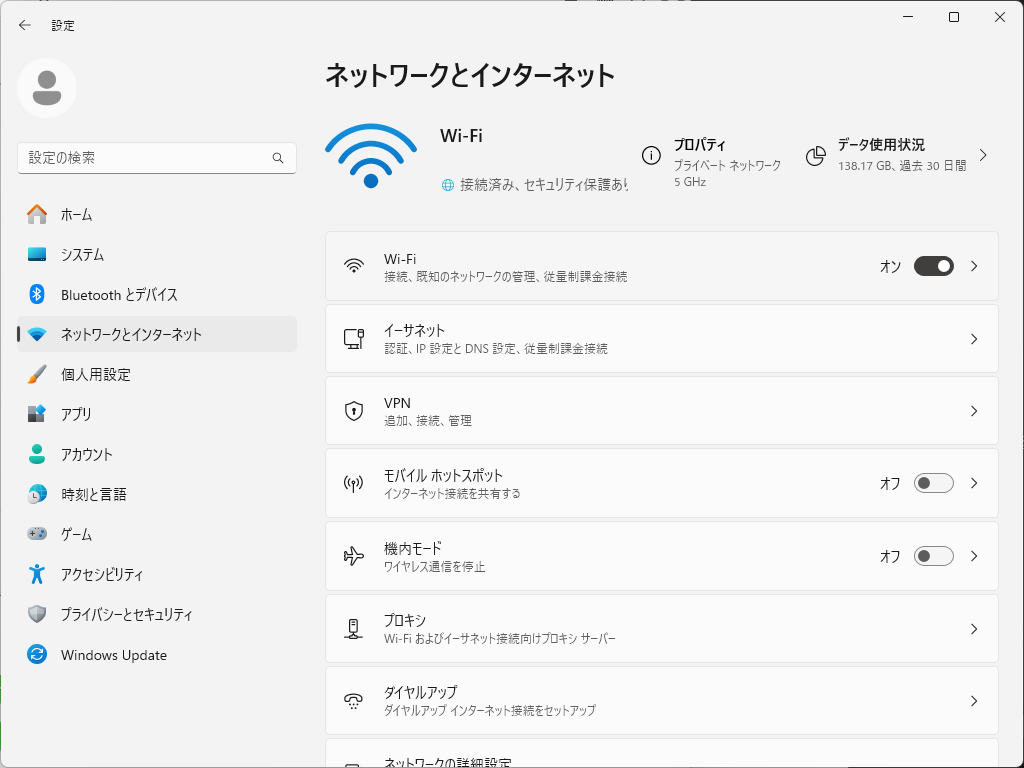Open ネットワークの詳細設定 card at bottom

tap(662, 754)
